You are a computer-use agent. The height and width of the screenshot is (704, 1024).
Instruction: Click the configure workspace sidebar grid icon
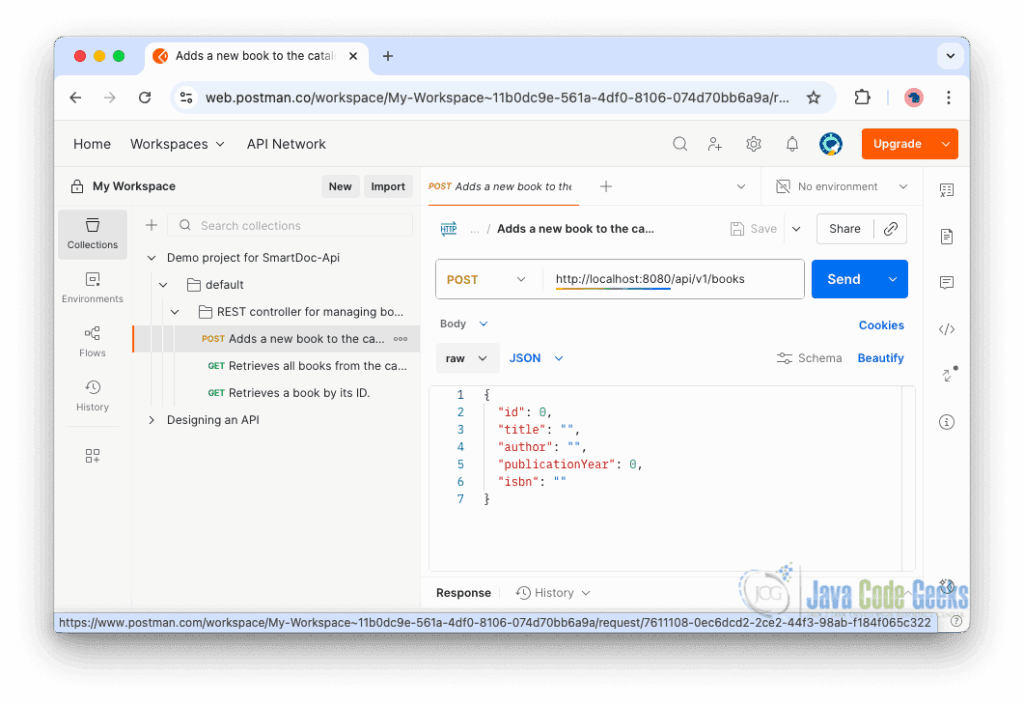(92, 455)
